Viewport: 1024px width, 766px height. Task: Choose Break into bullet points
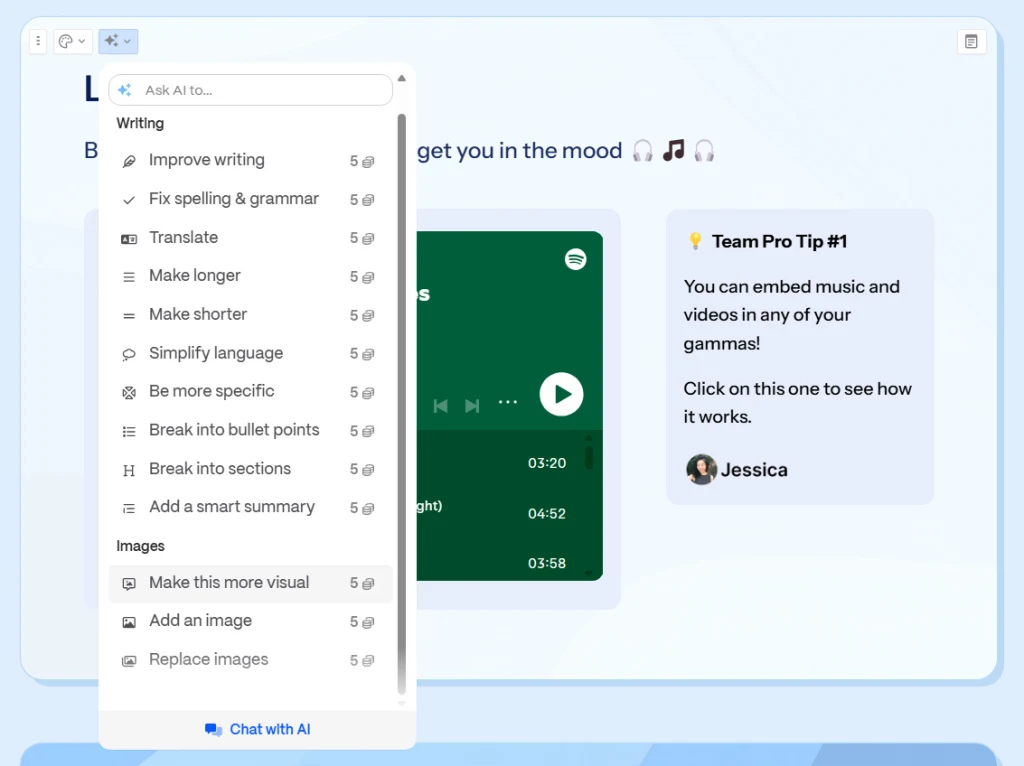pyautogui.click(x=233, y=430)
